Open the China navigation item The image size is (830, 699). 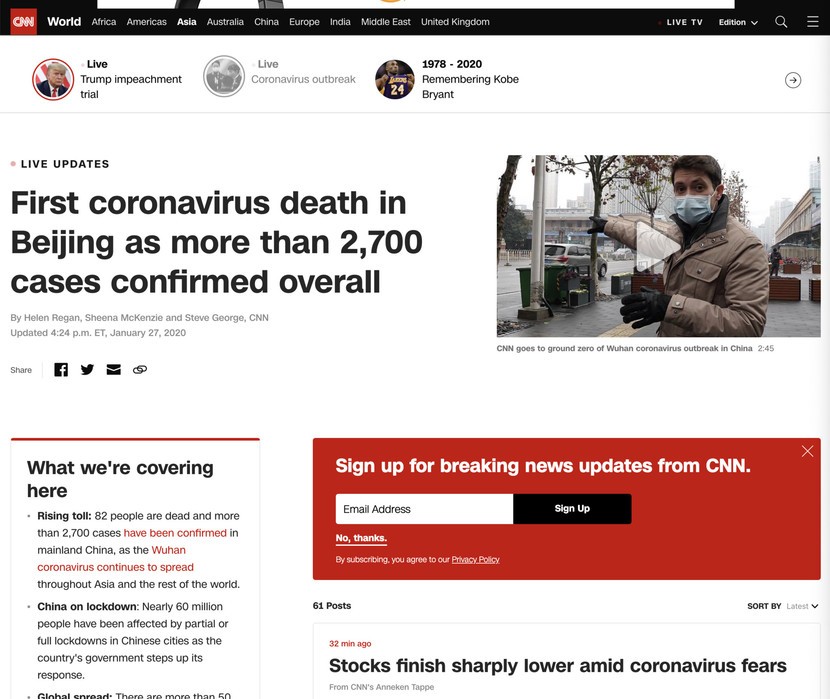pos(266,22)
